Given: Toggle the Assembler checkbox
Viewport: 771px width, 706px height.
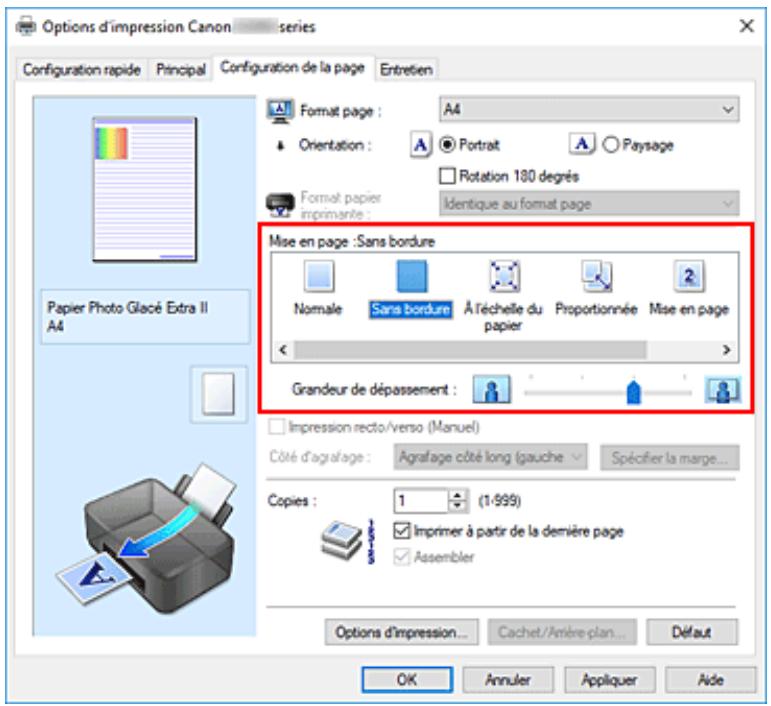Looking at the screenshot, I should coord(402,557).
